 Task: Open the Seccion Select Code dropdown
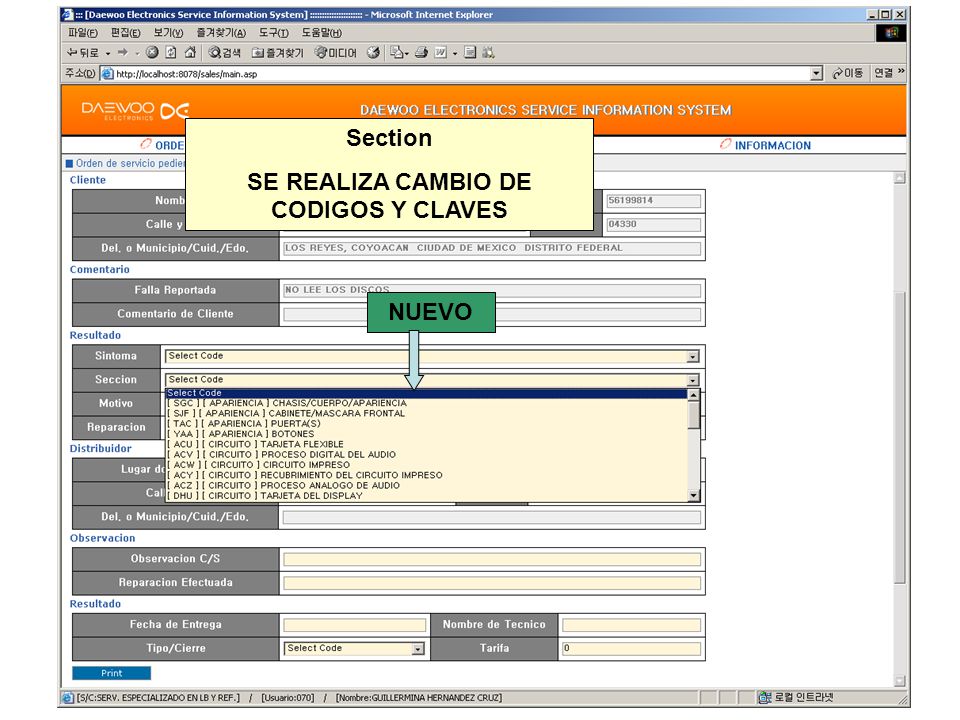coord(432,380)
